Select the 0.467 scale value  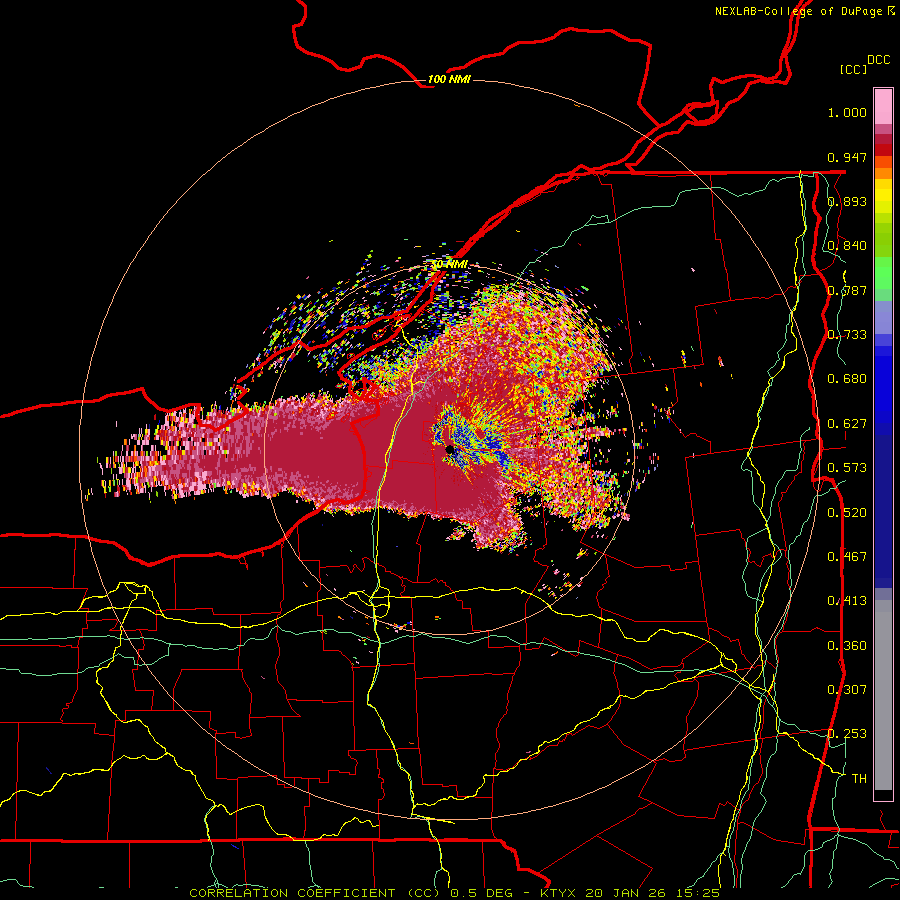pos(847,557)
